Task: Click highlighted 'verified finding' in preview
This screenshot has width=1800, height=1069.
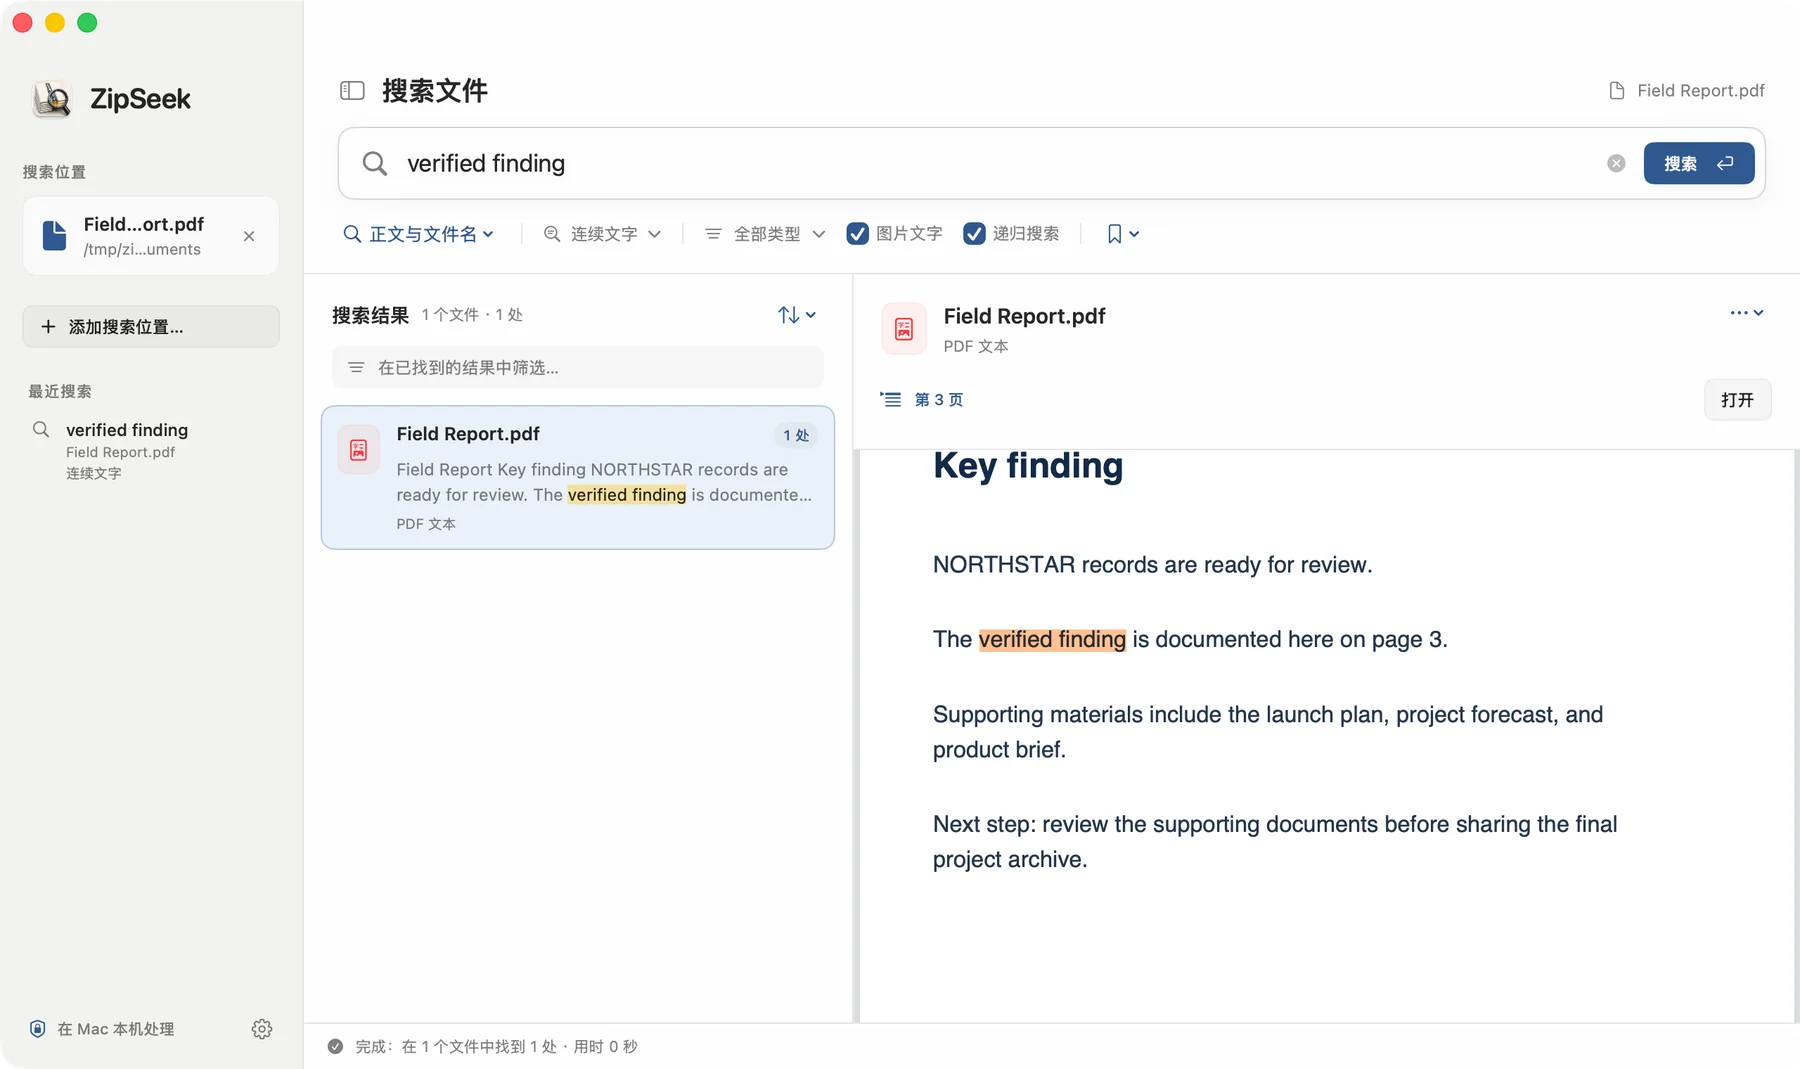Action: pos(1052,639)
